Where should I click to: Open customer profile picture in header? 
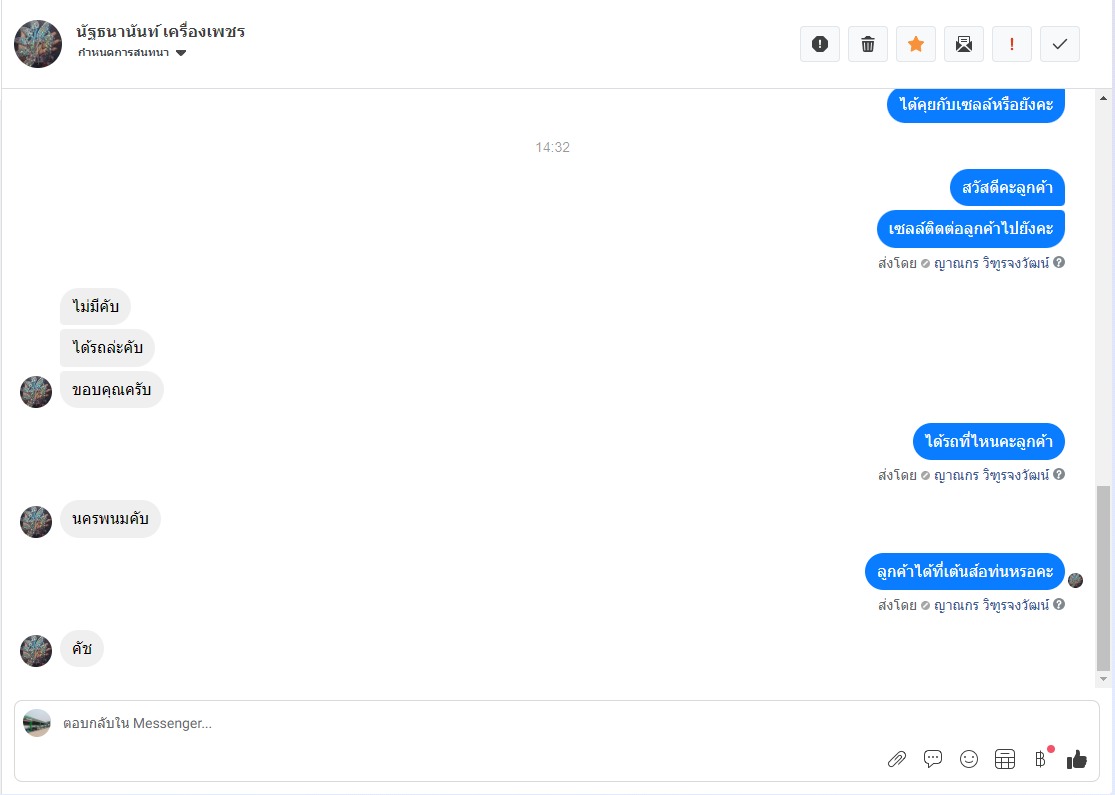point(38,44)
